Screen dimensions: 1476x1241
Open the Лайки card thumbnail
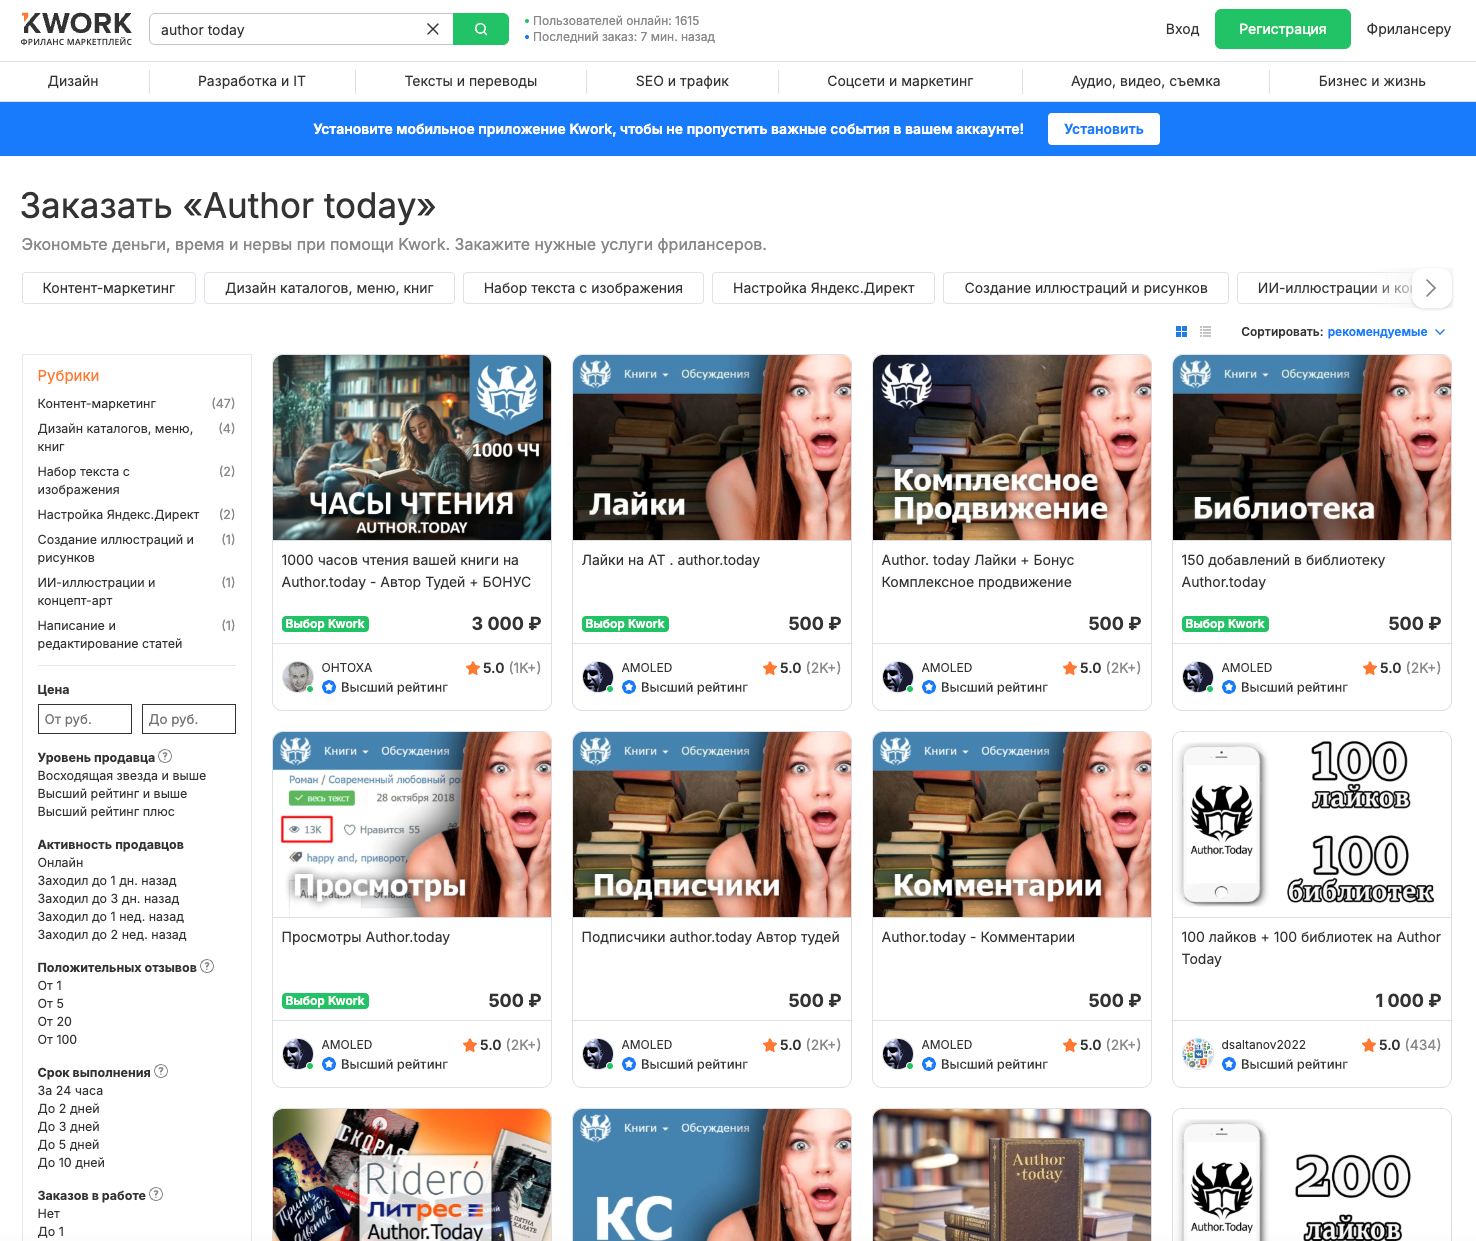click(712, 447)
